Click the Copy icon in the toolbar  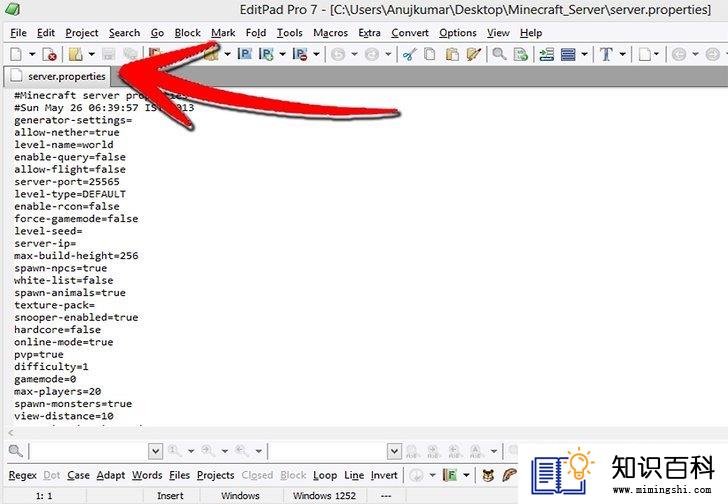coord(430,54)
